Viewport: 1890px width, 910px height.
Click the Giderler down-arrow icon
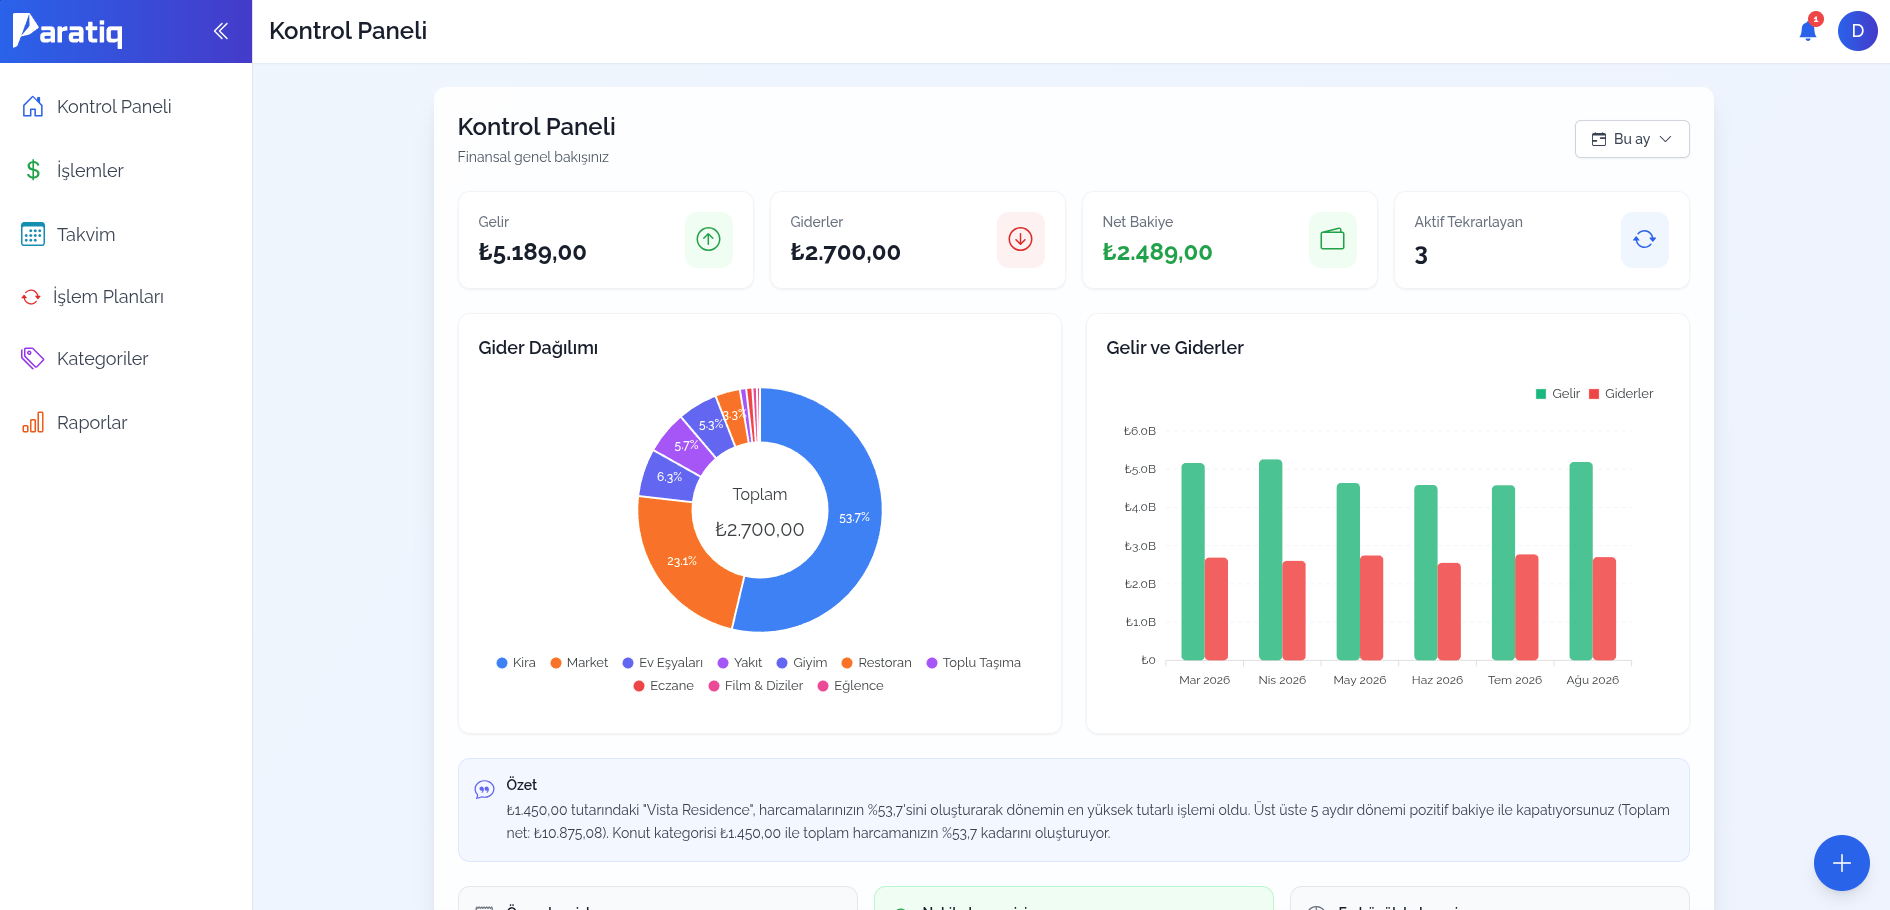(1021, 239)
